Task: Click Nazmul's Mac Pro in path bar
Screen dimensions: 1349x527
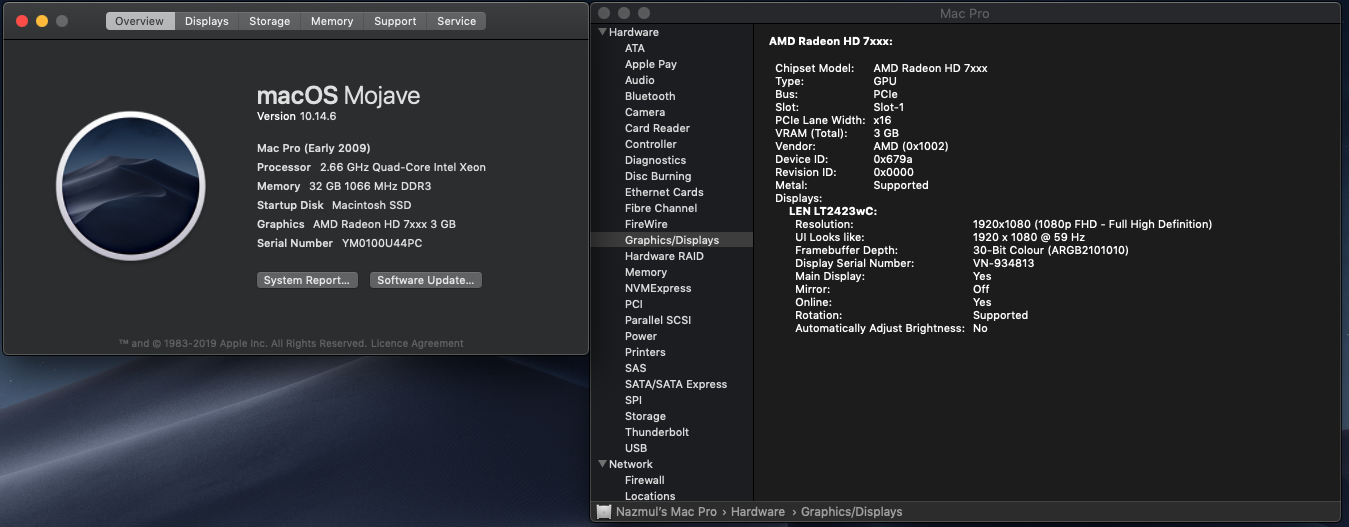Action: point(665,511)
